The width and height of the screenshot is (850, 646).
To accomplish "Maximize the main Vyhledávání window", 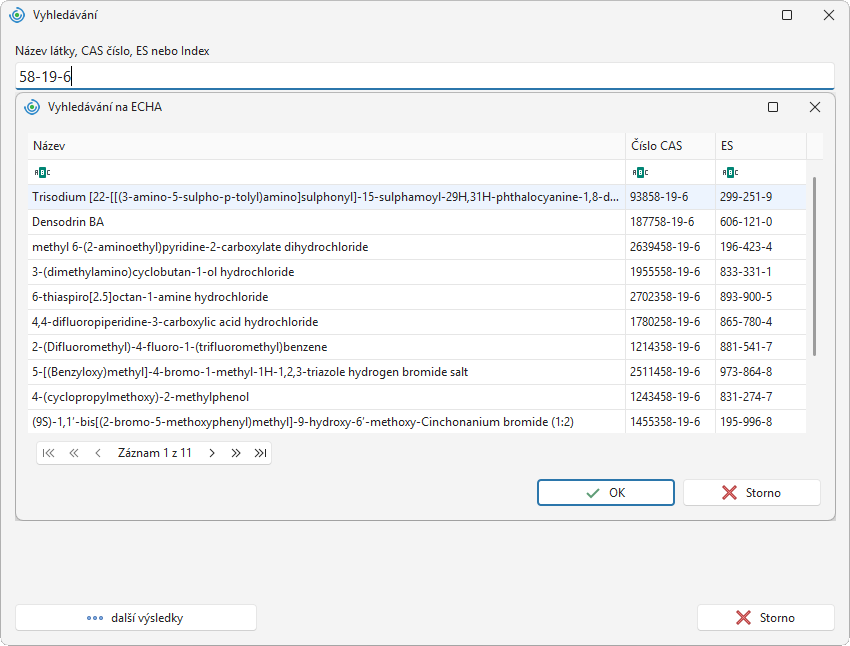I will [x=787, y=15].
